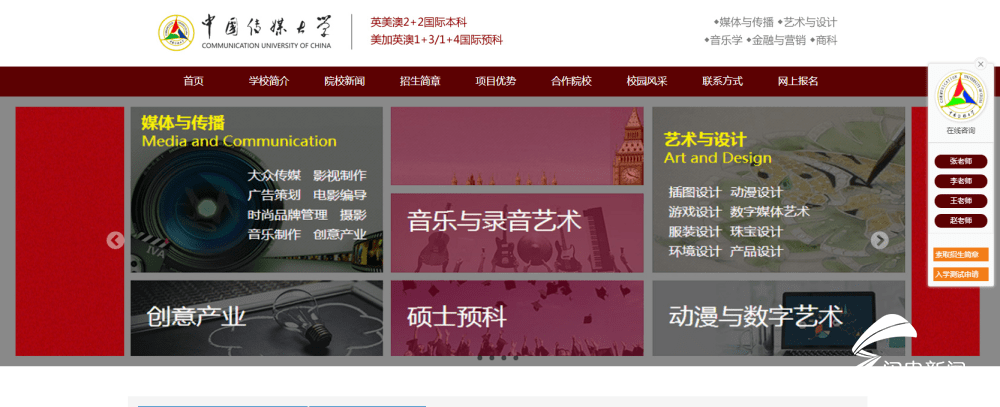Open 创意产业 tile
This screenshot has width=1000, height=407.
(x=256, y=318)
